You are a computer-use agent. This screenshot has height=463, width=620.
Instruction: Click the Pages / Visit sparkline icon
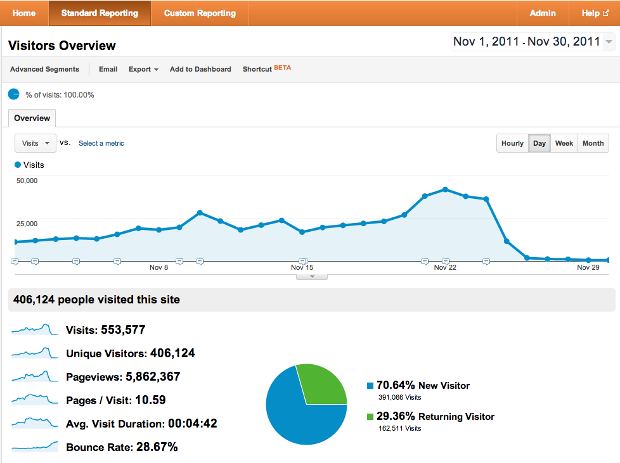click(x=34, y=400)
